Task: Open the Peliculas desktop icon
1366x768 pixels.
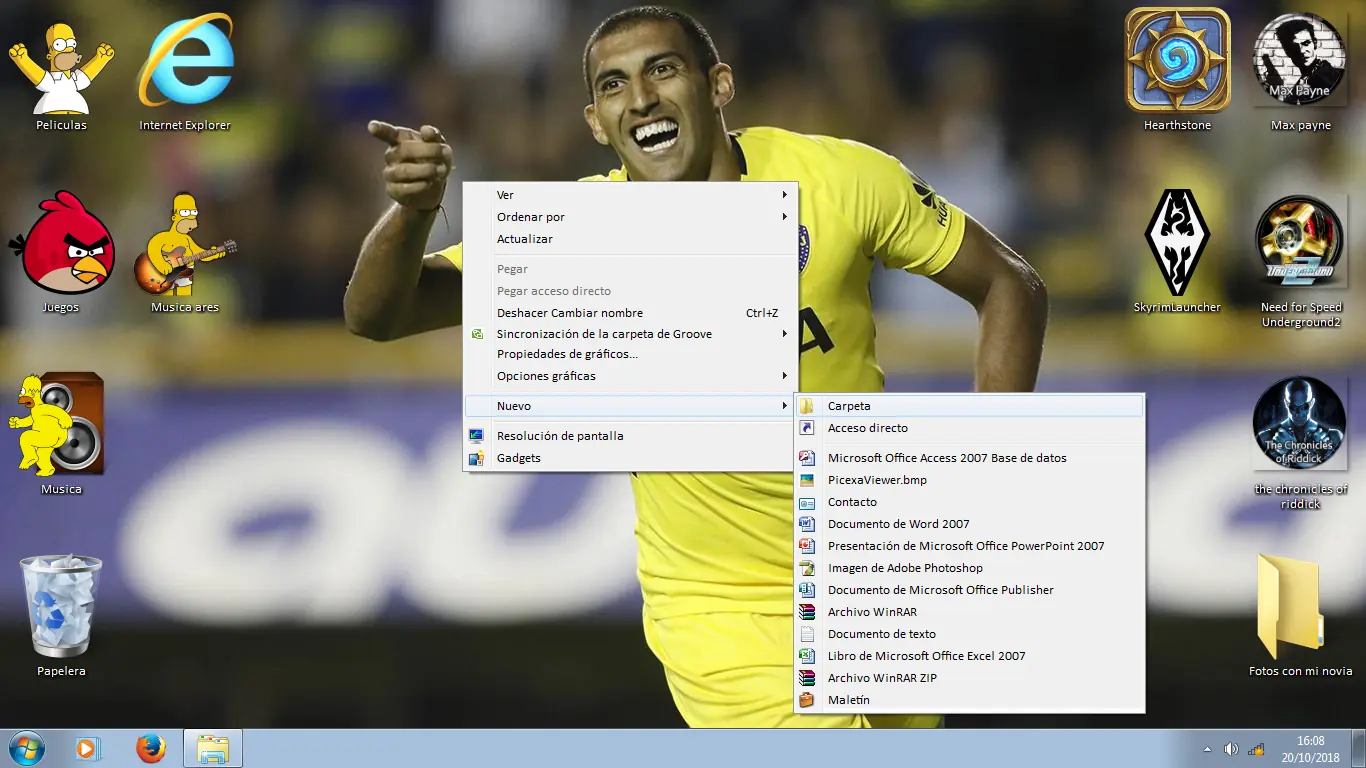Action: pos(61,75)
